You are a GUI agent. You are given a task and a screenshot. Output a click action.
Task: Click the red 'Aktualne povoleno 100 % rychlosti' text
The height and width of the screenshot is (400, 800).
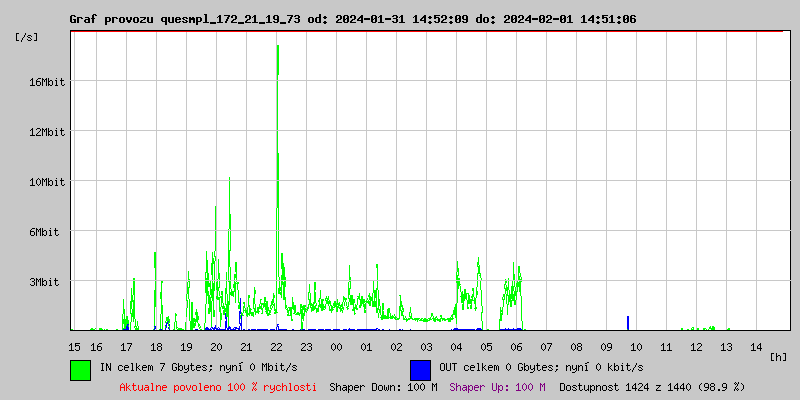(x=218, y=387)
